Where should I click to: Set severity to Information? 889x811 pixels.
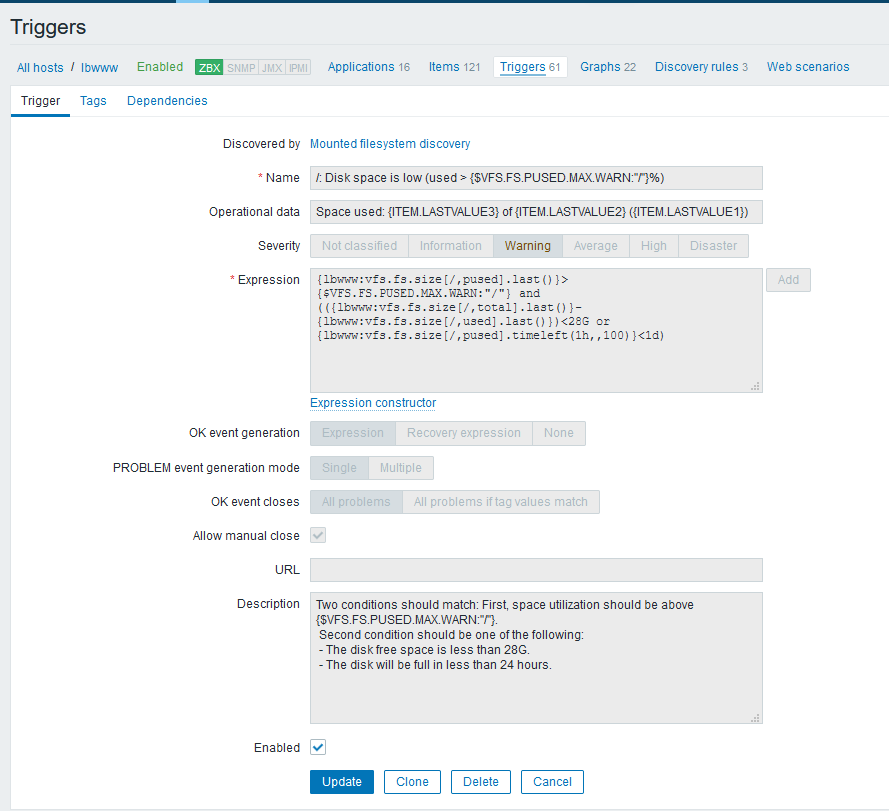[451, 246]
